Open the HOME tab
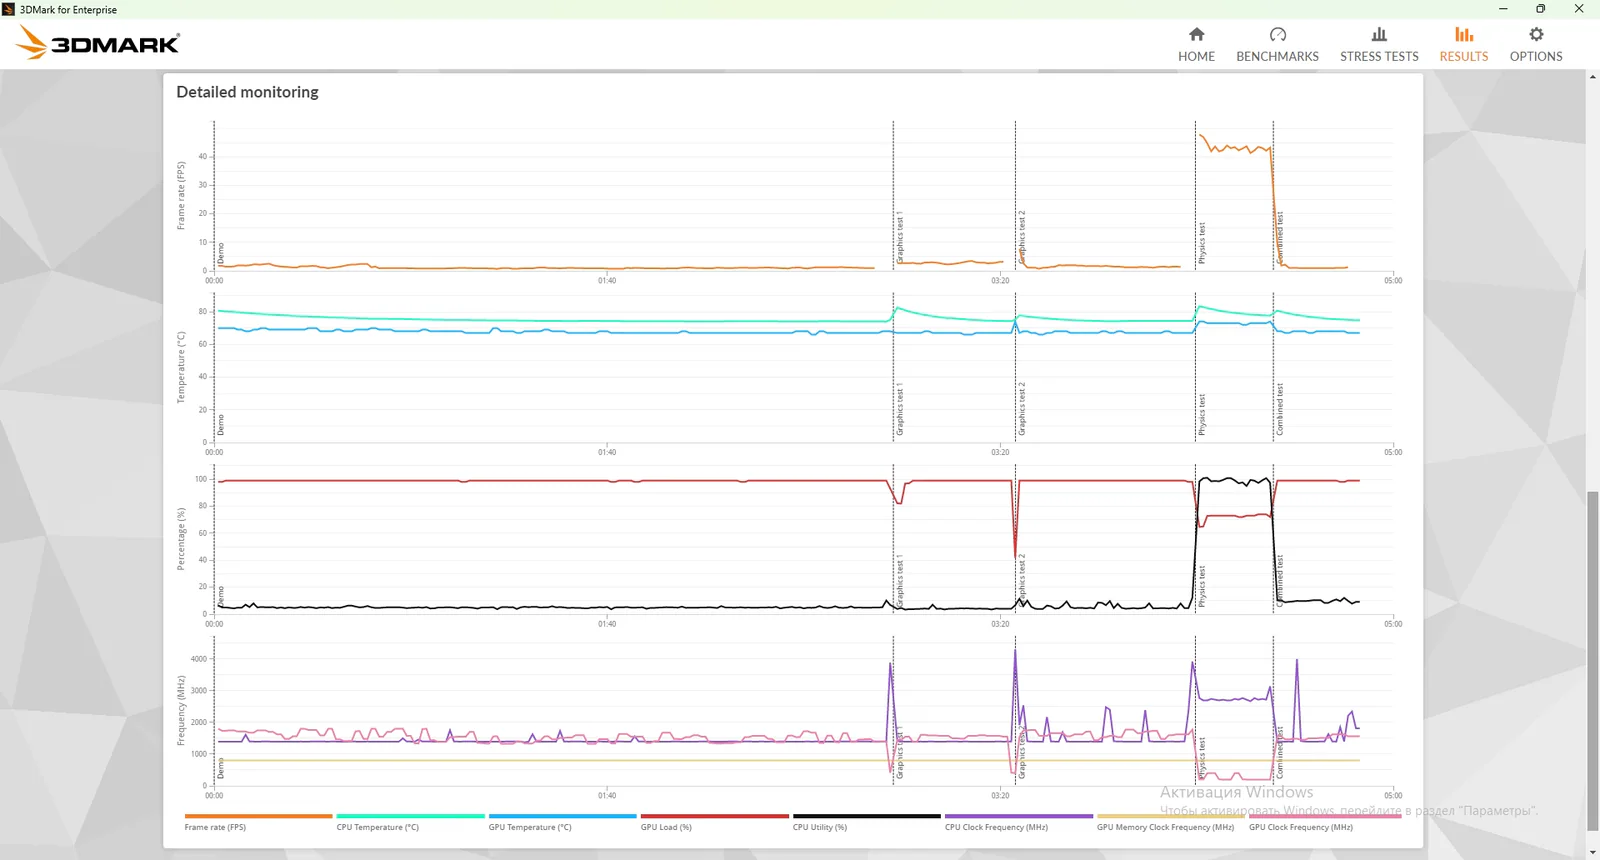 click(x=1196, y=45)
